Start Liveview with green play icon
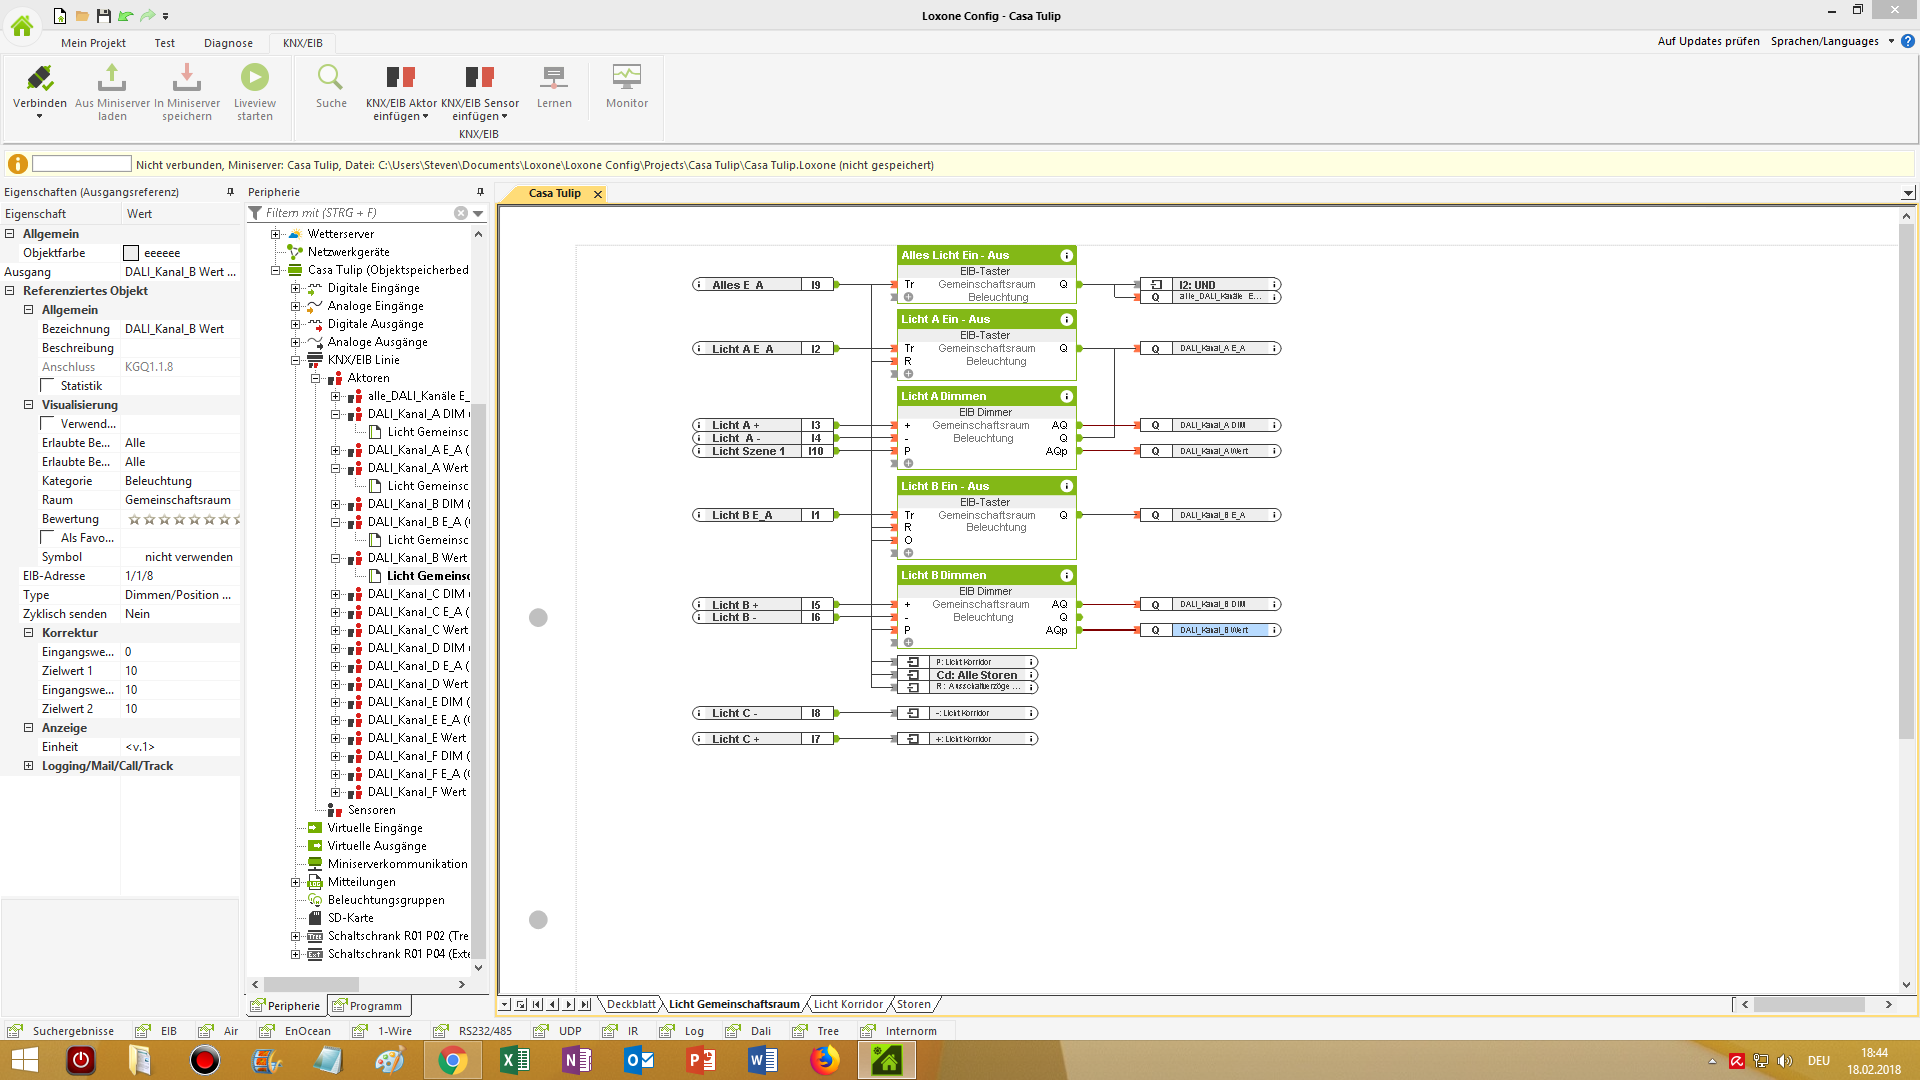This screenshot has height=1080, width=1920. [x=254, y=78]
